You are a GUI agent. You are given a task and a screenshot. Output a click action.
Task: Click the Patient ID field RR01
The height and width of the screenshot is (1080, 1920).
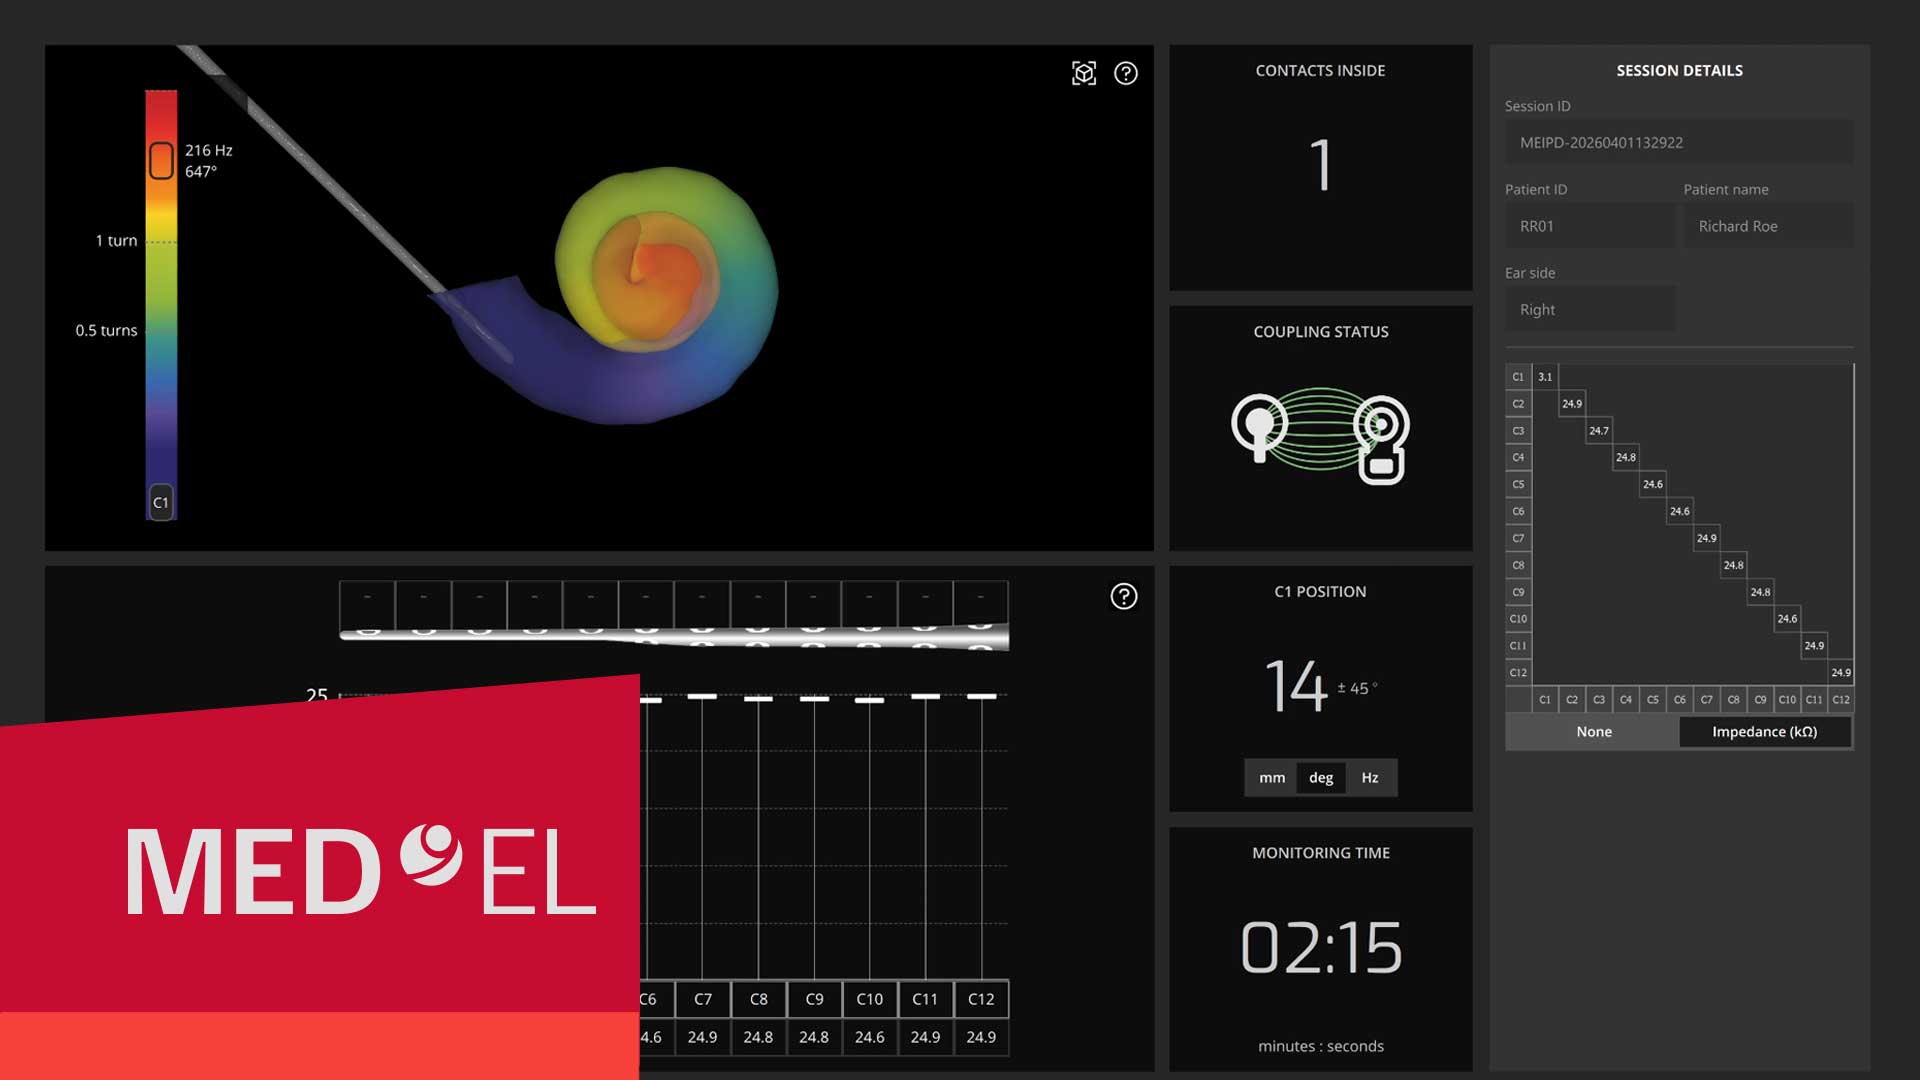(1590, 226)
